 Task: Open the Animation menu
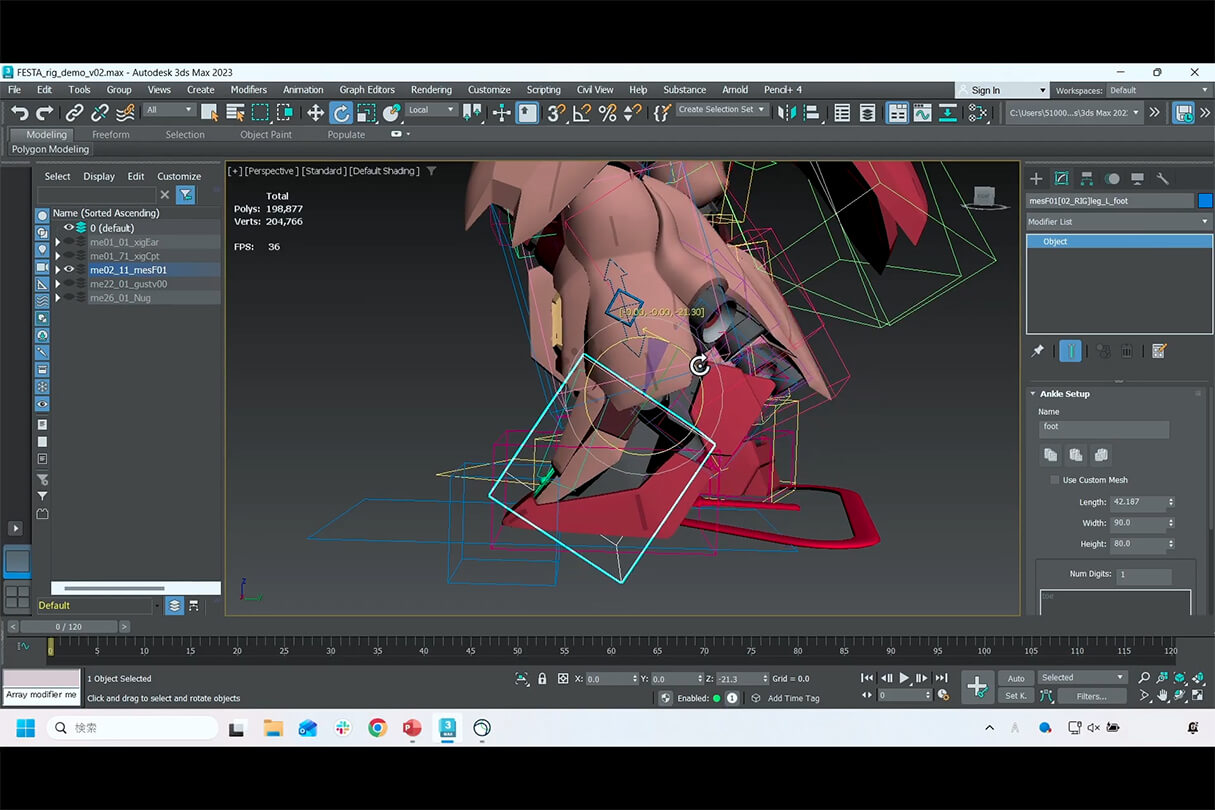tap(303, 90)
